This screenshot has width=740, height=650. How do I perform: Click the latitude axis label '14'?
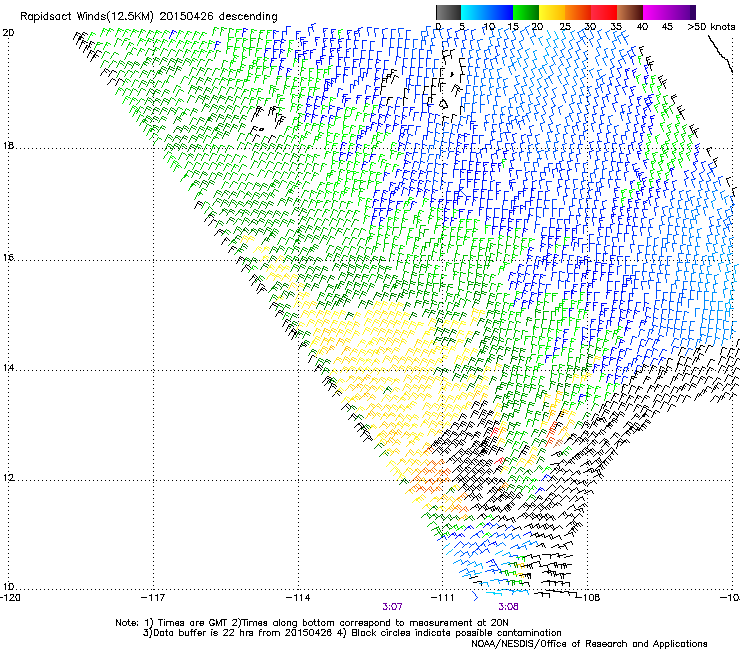[x=8, y=367]
